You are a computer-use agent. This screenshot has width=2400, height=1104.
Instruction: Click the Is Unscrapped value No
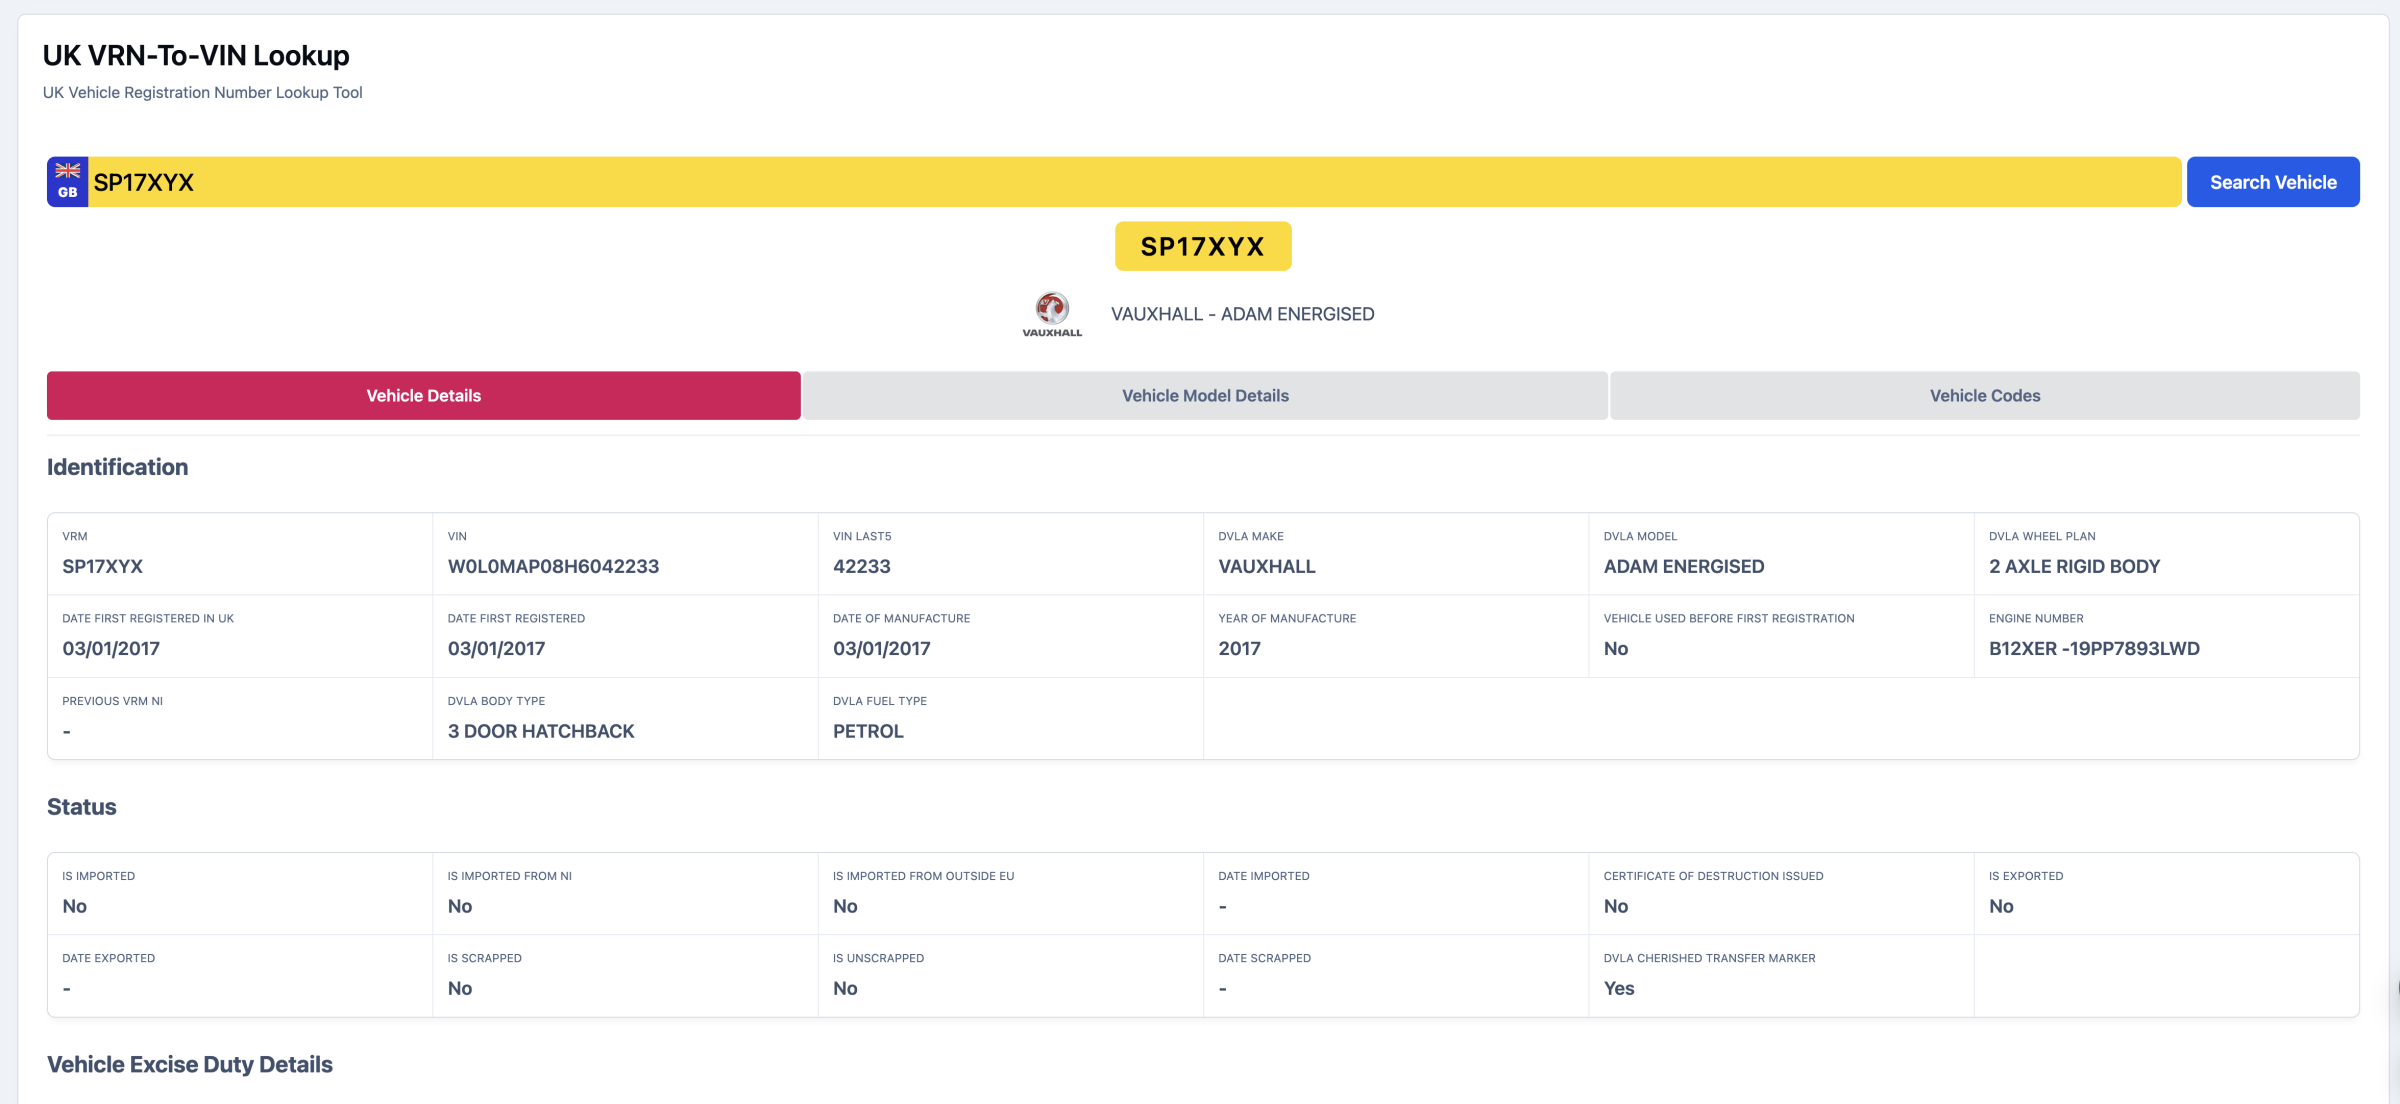pos(845,989)
